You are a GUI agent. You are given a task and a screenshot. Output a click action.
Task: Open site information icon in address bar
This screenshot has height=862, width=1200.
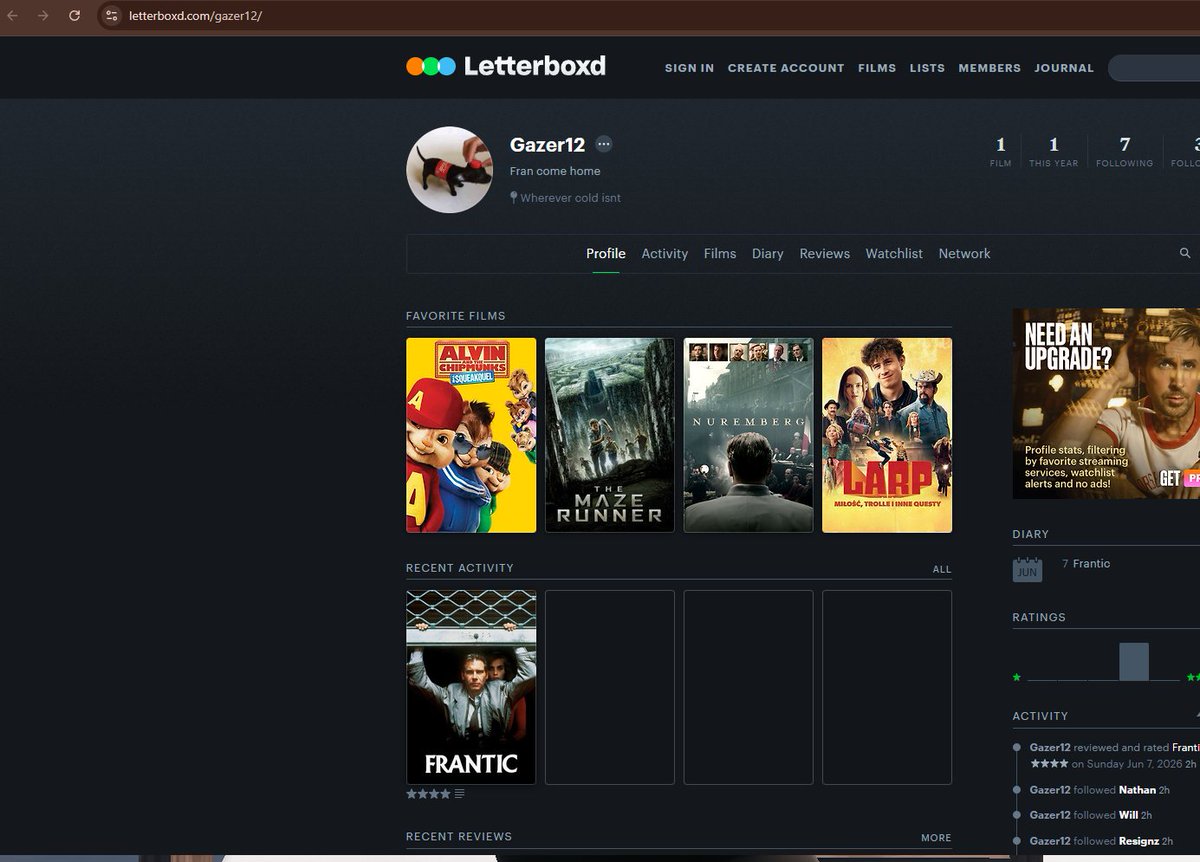pyautogui.click(x=111, y=16)
